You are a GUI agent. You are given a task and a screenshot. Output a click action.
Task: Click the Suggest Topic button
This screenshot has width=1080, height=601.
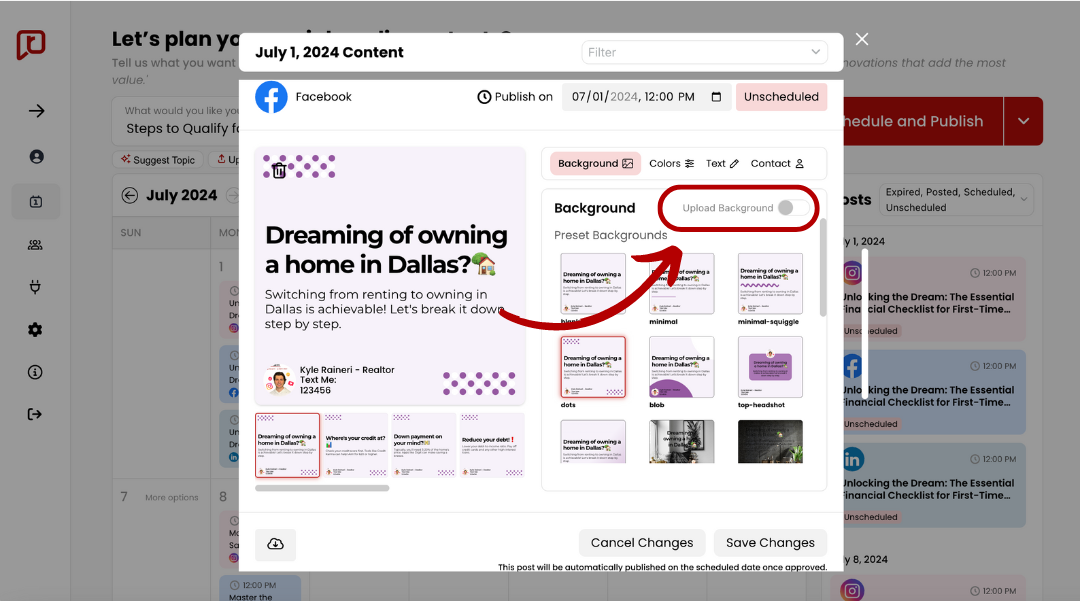click(x=158, y=160)
